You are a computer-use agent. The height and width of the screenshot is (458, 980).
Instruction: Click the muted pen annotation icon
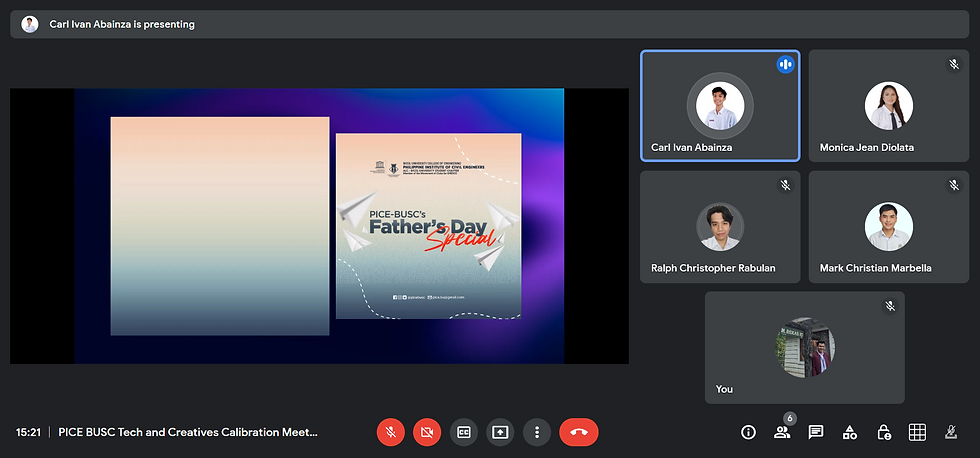pyautogui.click(x=951, y=432)
